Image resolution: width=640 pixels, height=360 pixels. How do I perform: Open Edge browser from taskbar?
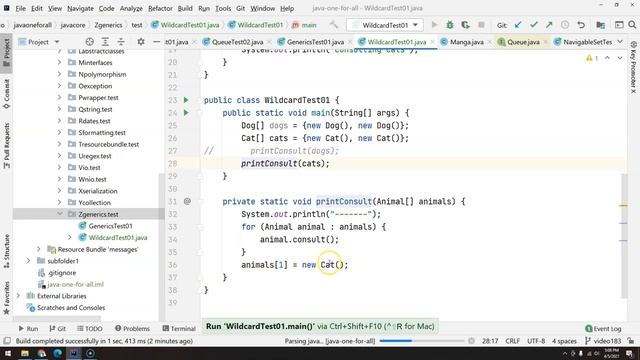click(x=58, y=353)
